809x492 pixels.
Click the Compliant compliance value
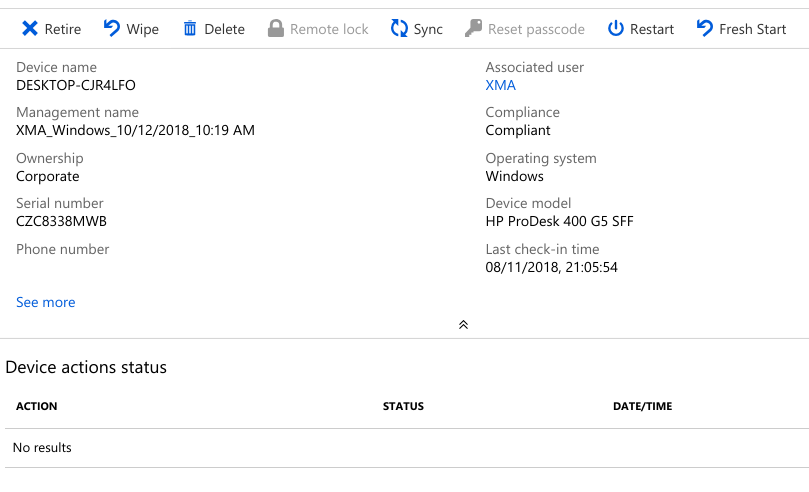click(518, 130)
